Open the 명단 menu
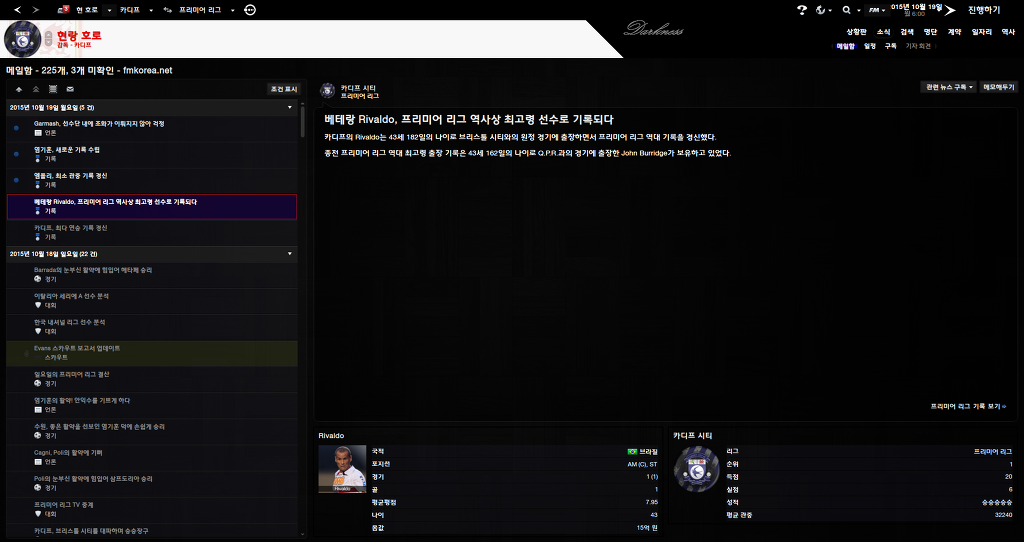Viewport: 1024px width, 542px height. (931, 31)
